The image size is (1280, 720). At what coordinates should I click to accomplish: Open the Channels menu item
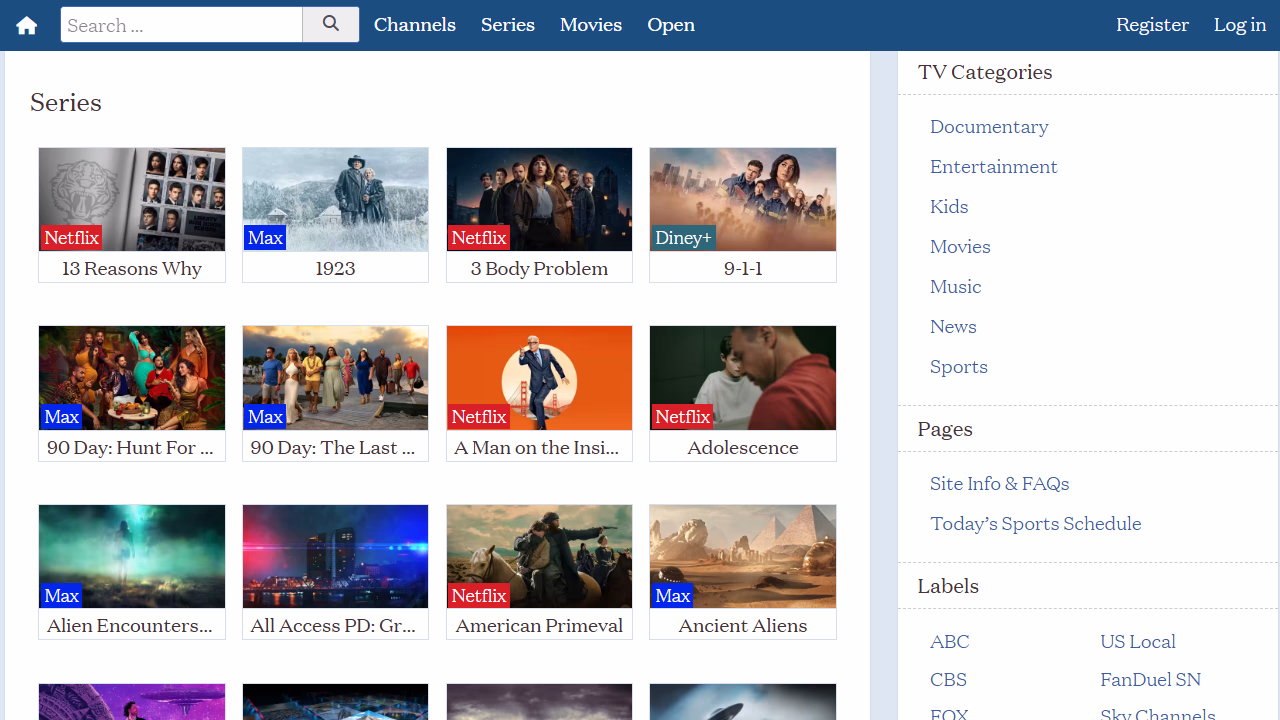tap(415, 25)
